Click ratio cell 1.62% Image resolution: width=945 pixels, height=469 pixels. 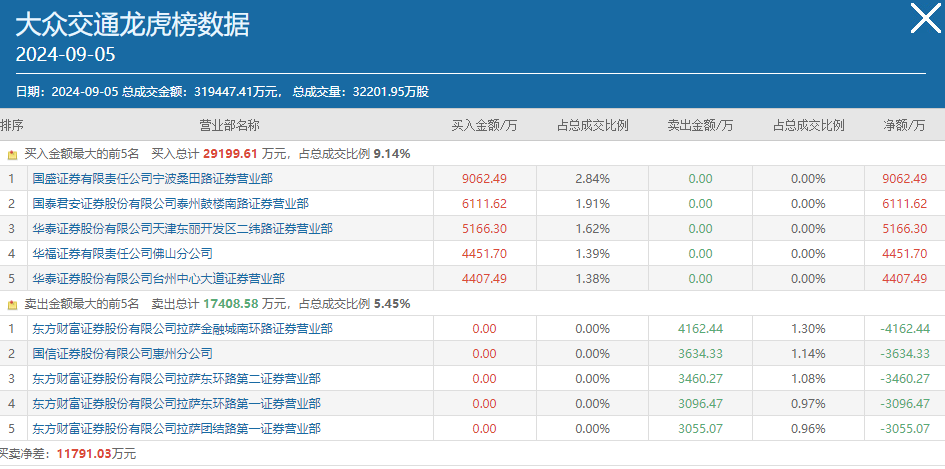point(592,228)
